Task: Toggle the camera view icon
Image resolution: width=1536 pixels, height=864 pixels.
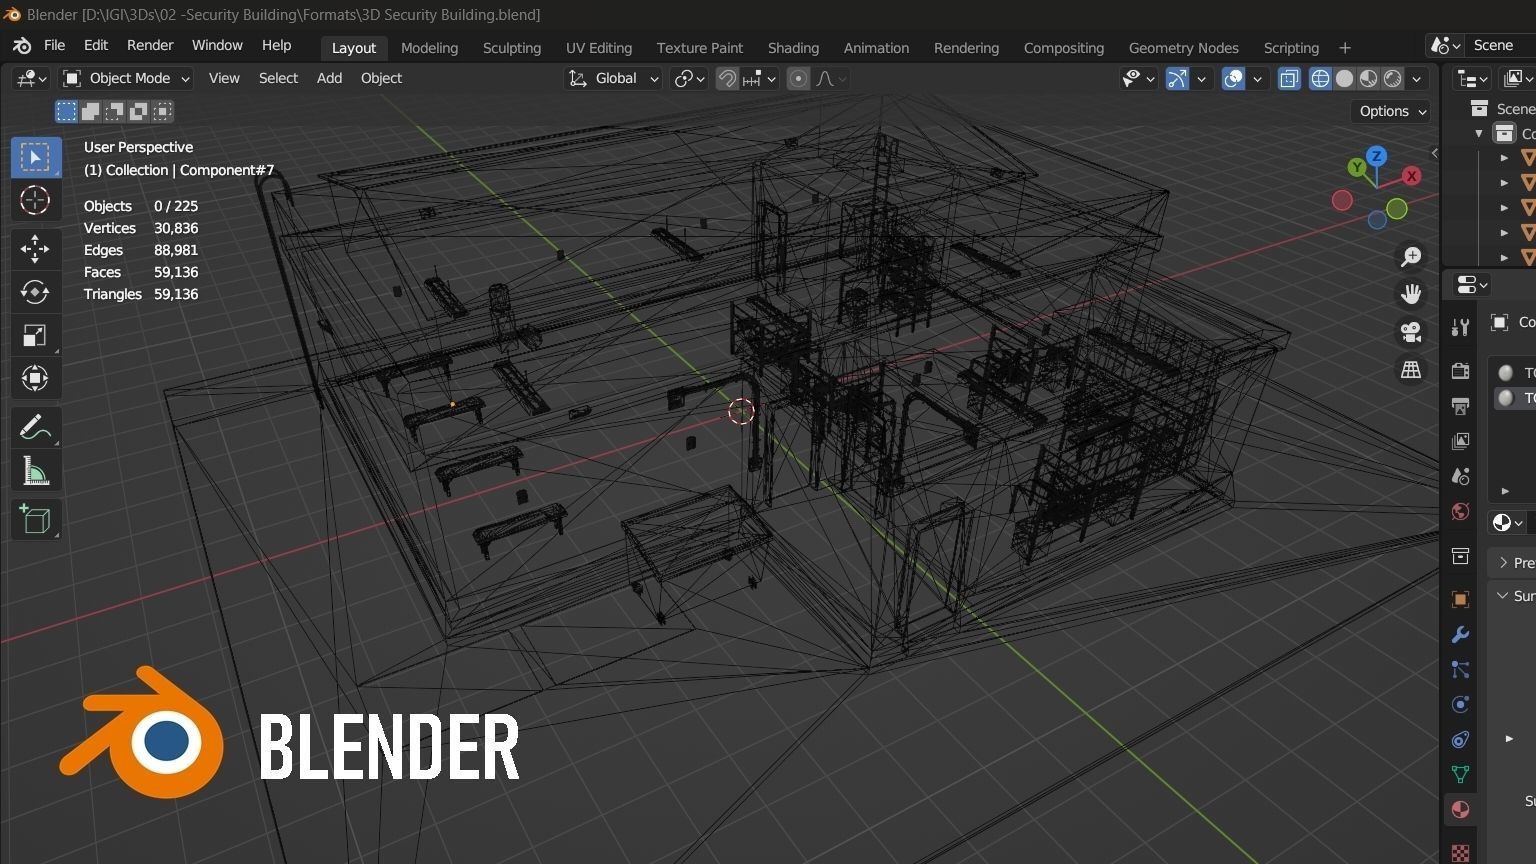Action: click(x=1411, y=332)
